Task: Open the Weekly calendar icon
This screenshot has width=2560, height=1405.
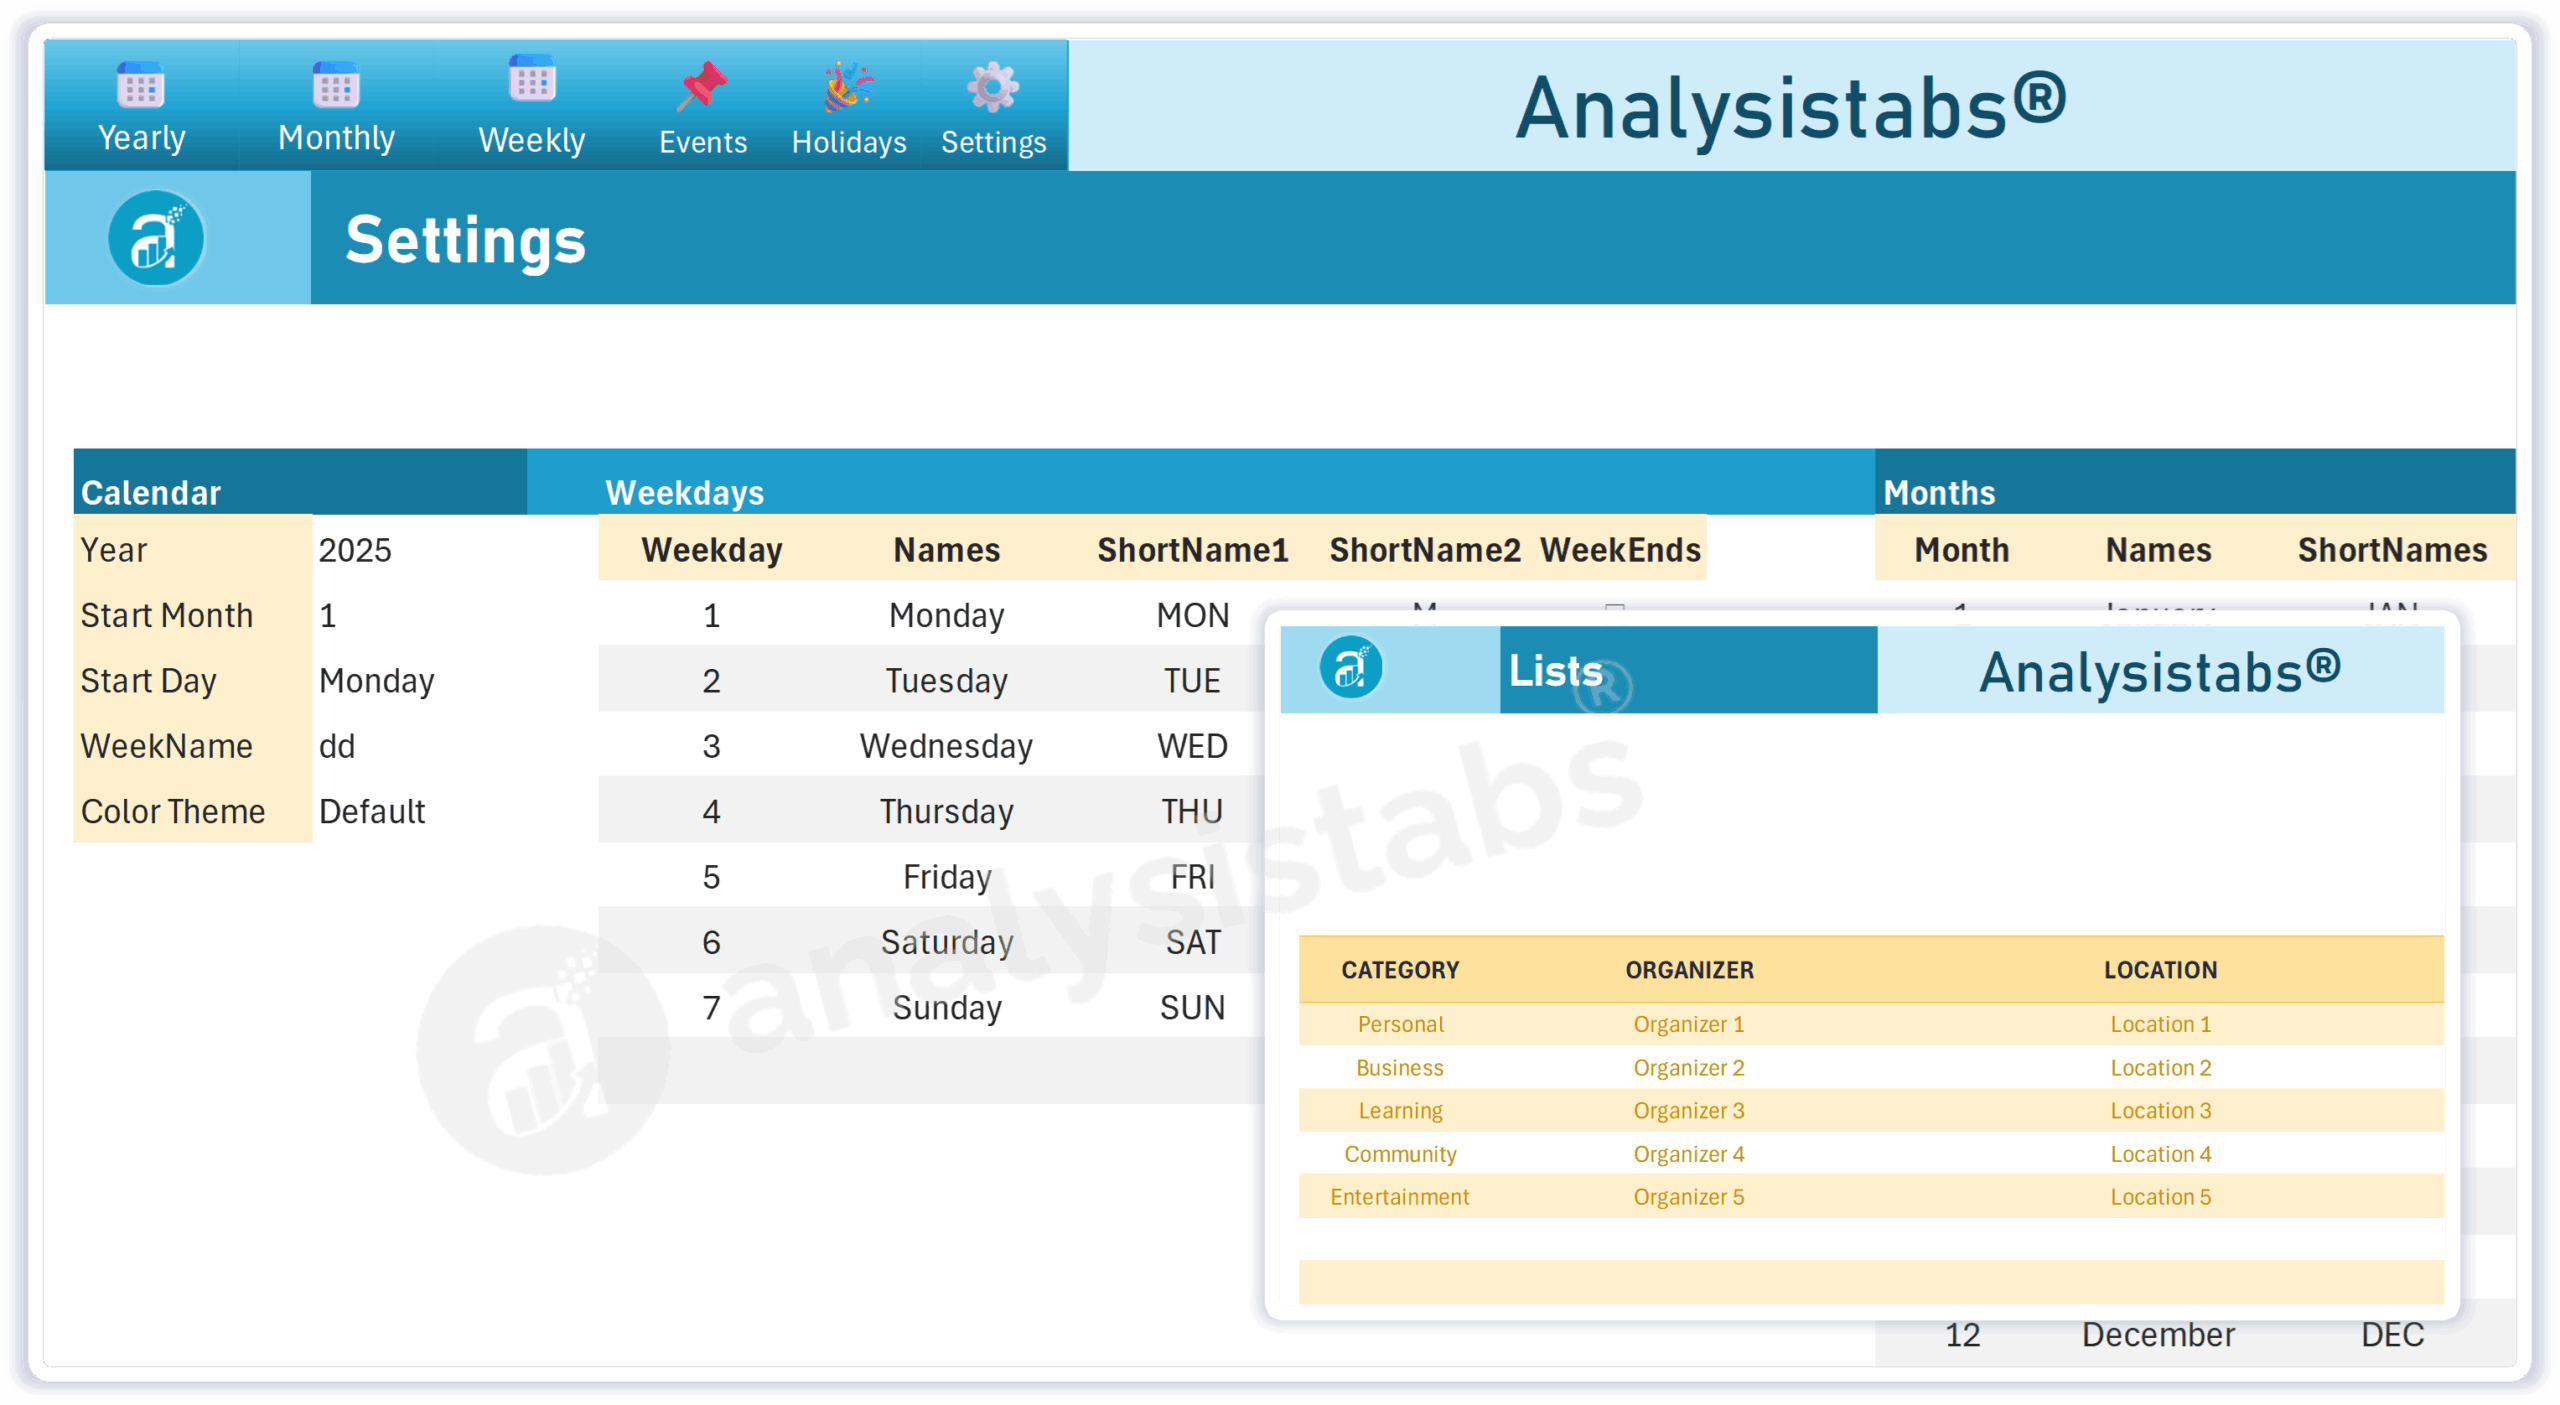Action: click(x=532, y=79)
